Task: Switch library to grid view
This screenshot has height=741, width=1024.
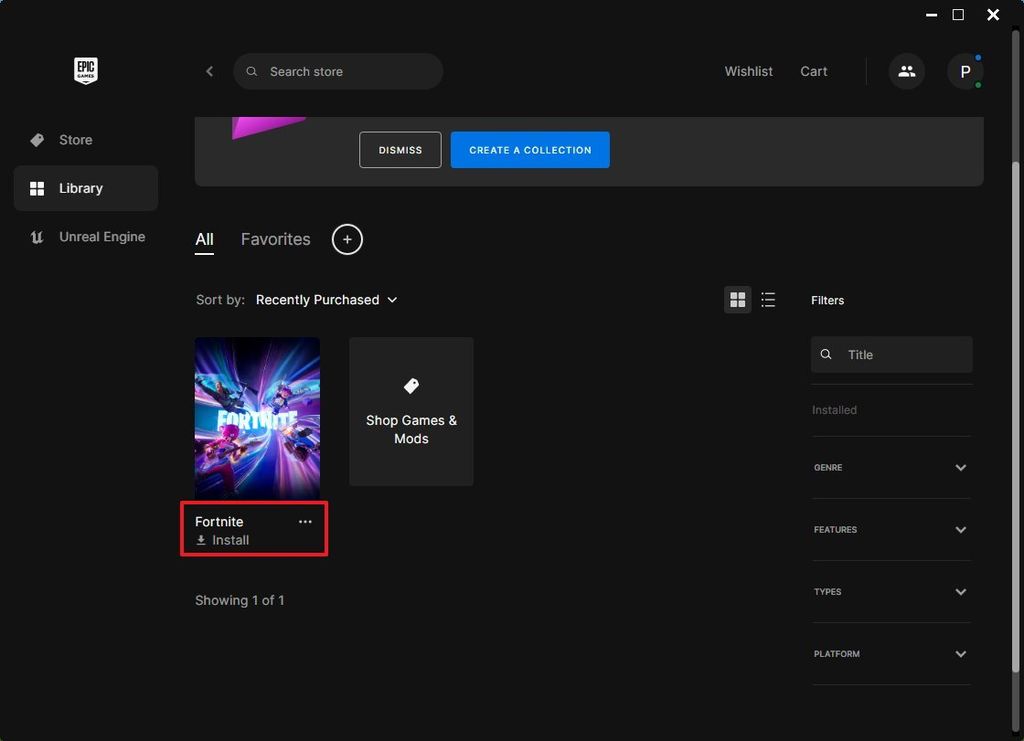Action: click(737, 299)
